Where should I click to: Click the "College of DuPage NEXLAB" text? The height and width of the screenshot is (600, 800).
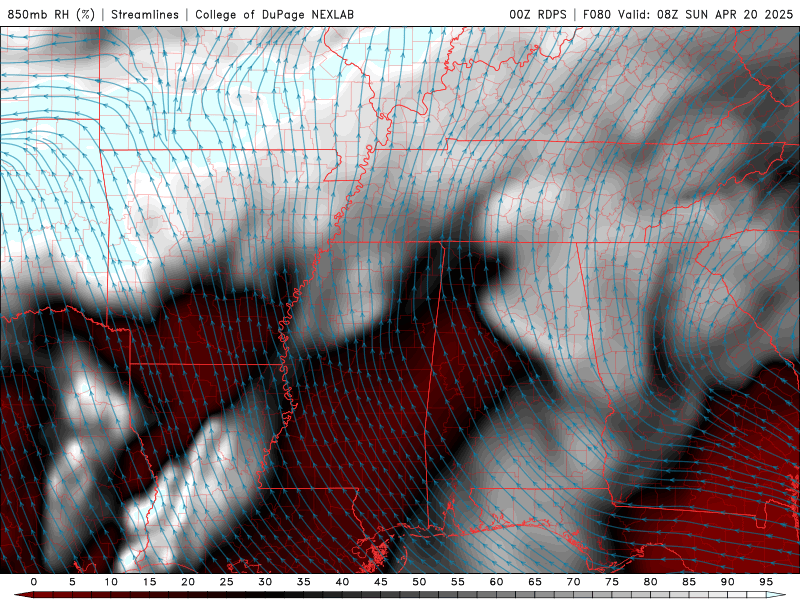(274, 14)
